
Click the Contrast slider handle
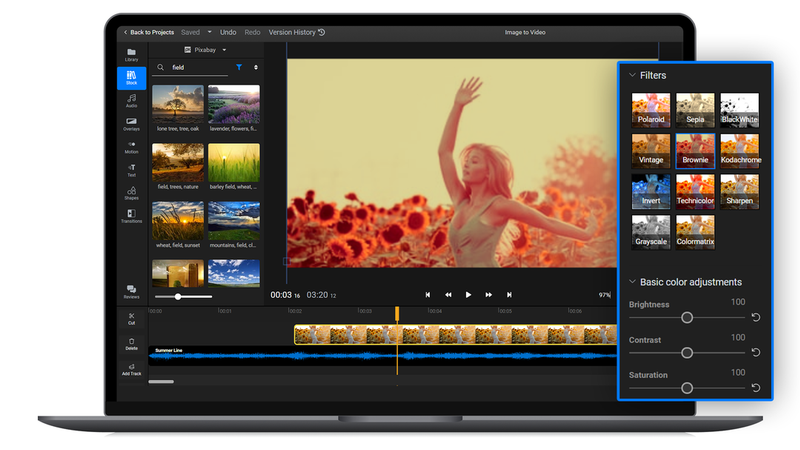coord(687,352)
